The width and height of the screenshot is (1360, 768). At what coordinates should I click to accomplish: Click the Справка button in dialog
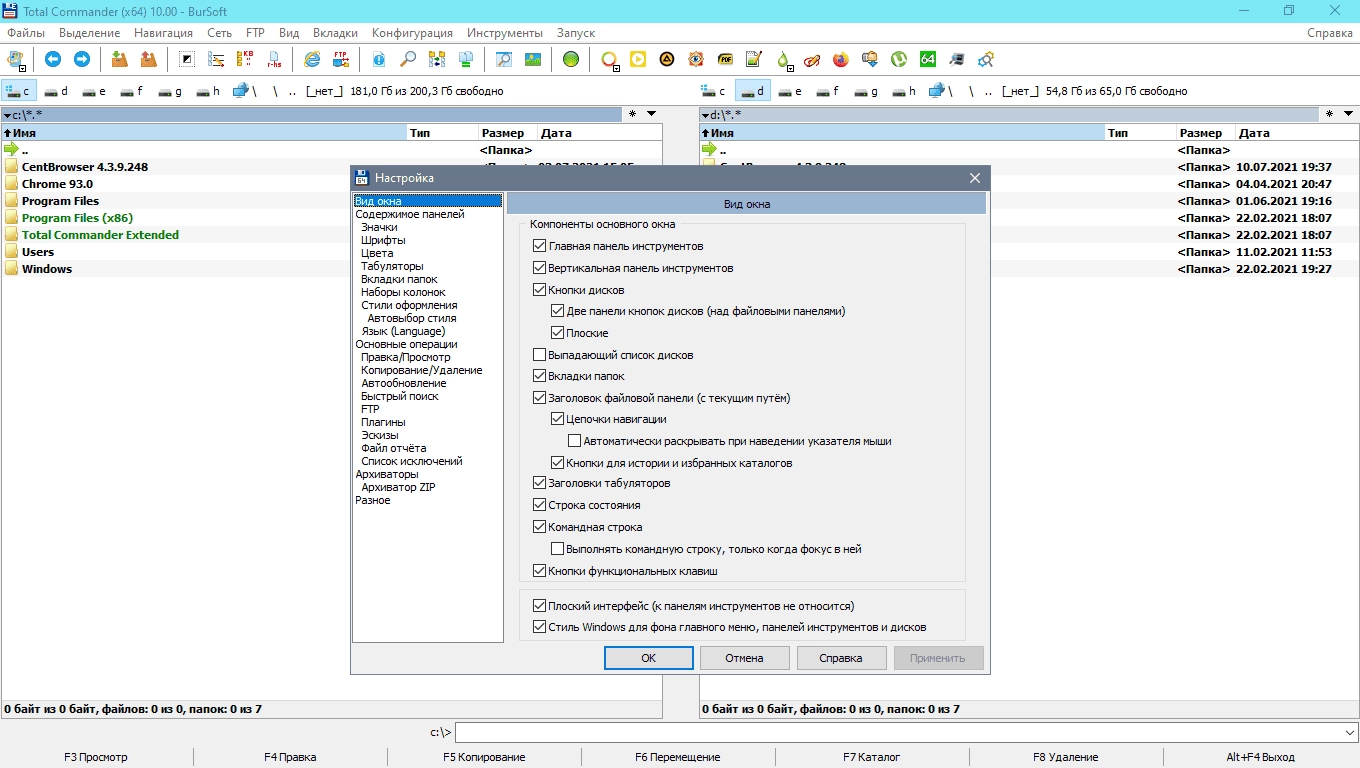(x=840, y=658)
